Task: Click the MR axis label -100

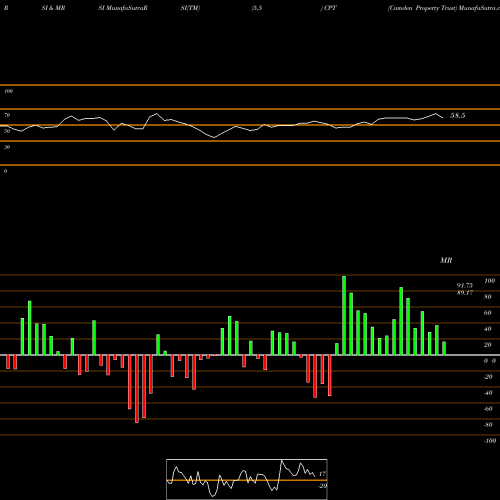Action: coord(489,441)
